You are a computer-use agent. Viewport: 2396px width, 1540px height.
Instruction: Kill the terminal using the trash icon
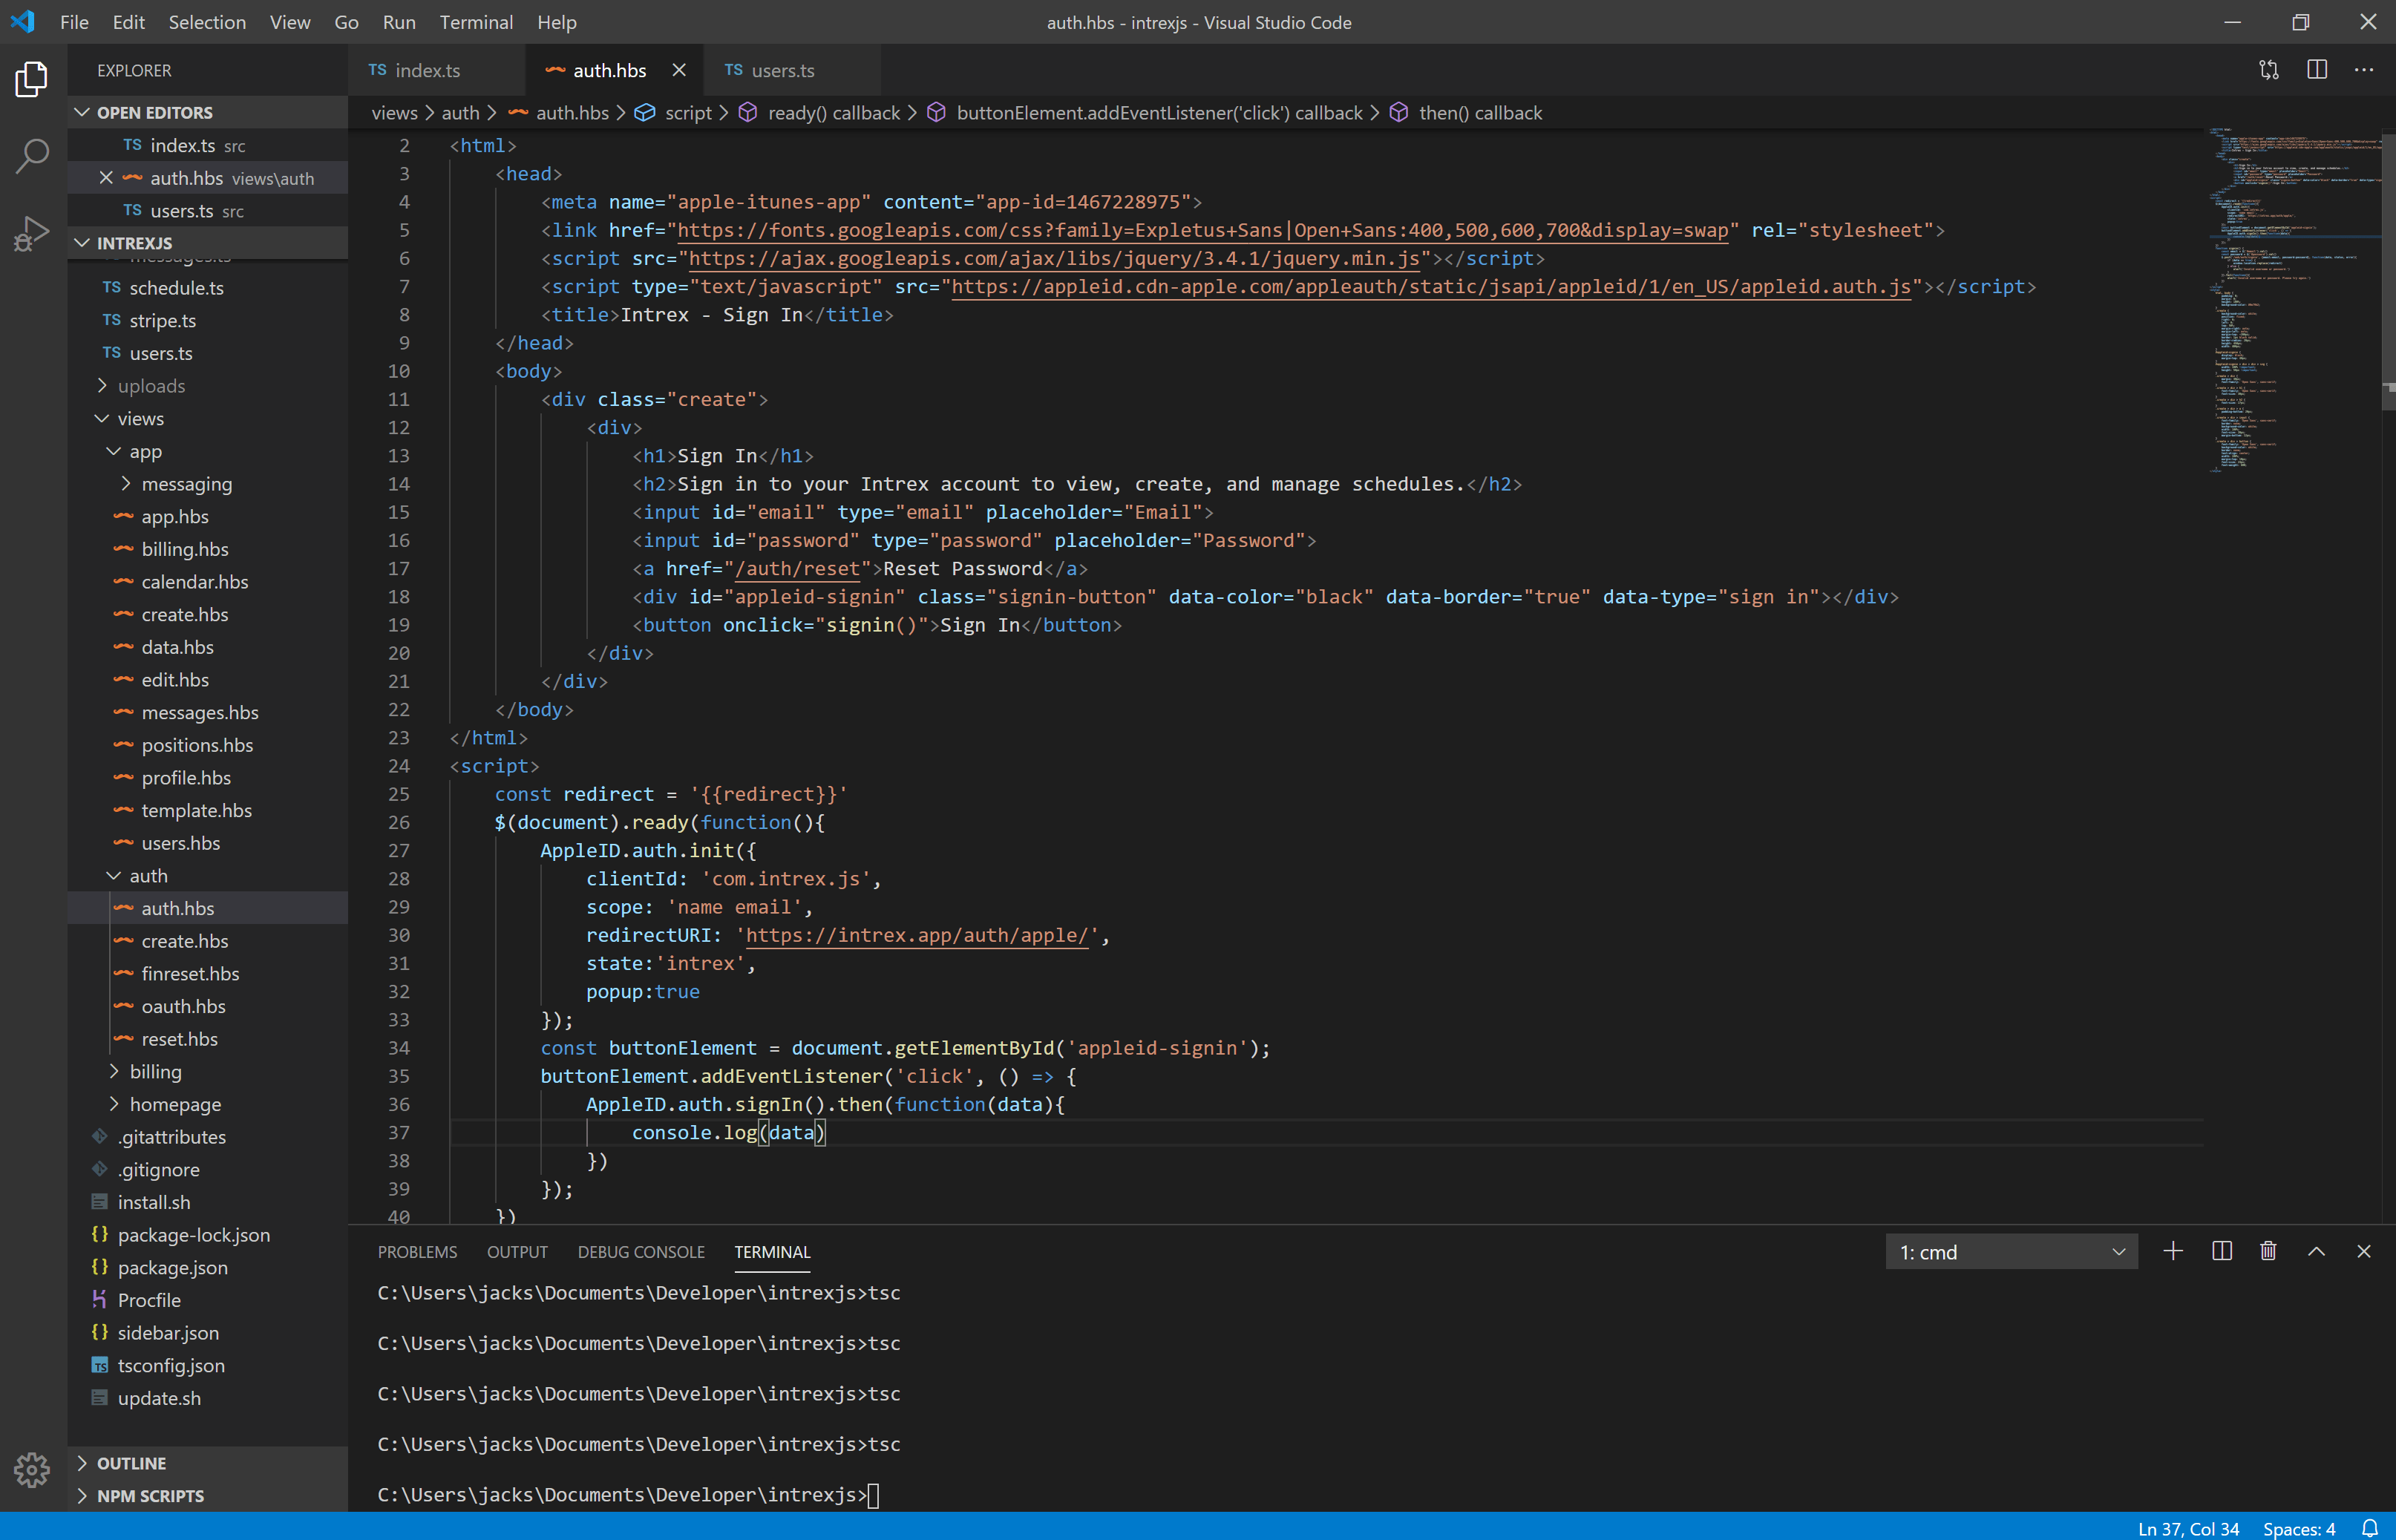2267,1251
